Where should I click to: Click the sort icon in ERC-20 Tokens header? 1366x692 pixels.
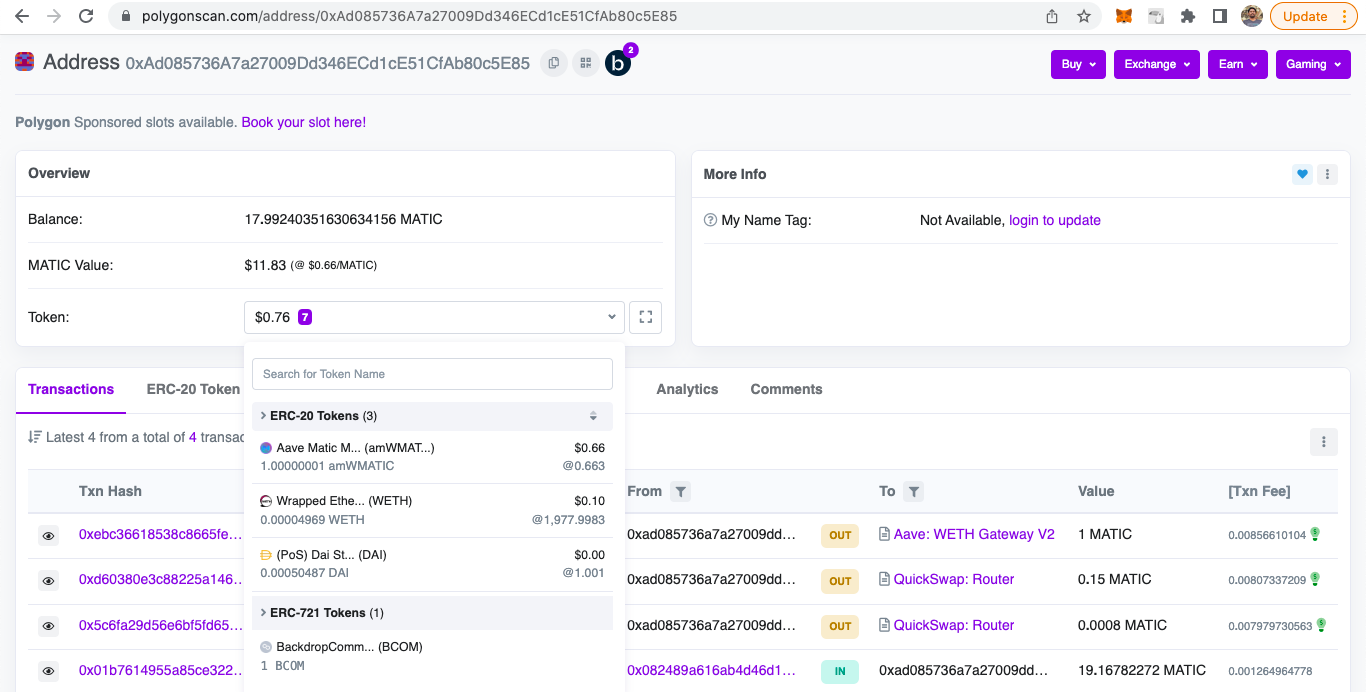(x=593, y=416)
